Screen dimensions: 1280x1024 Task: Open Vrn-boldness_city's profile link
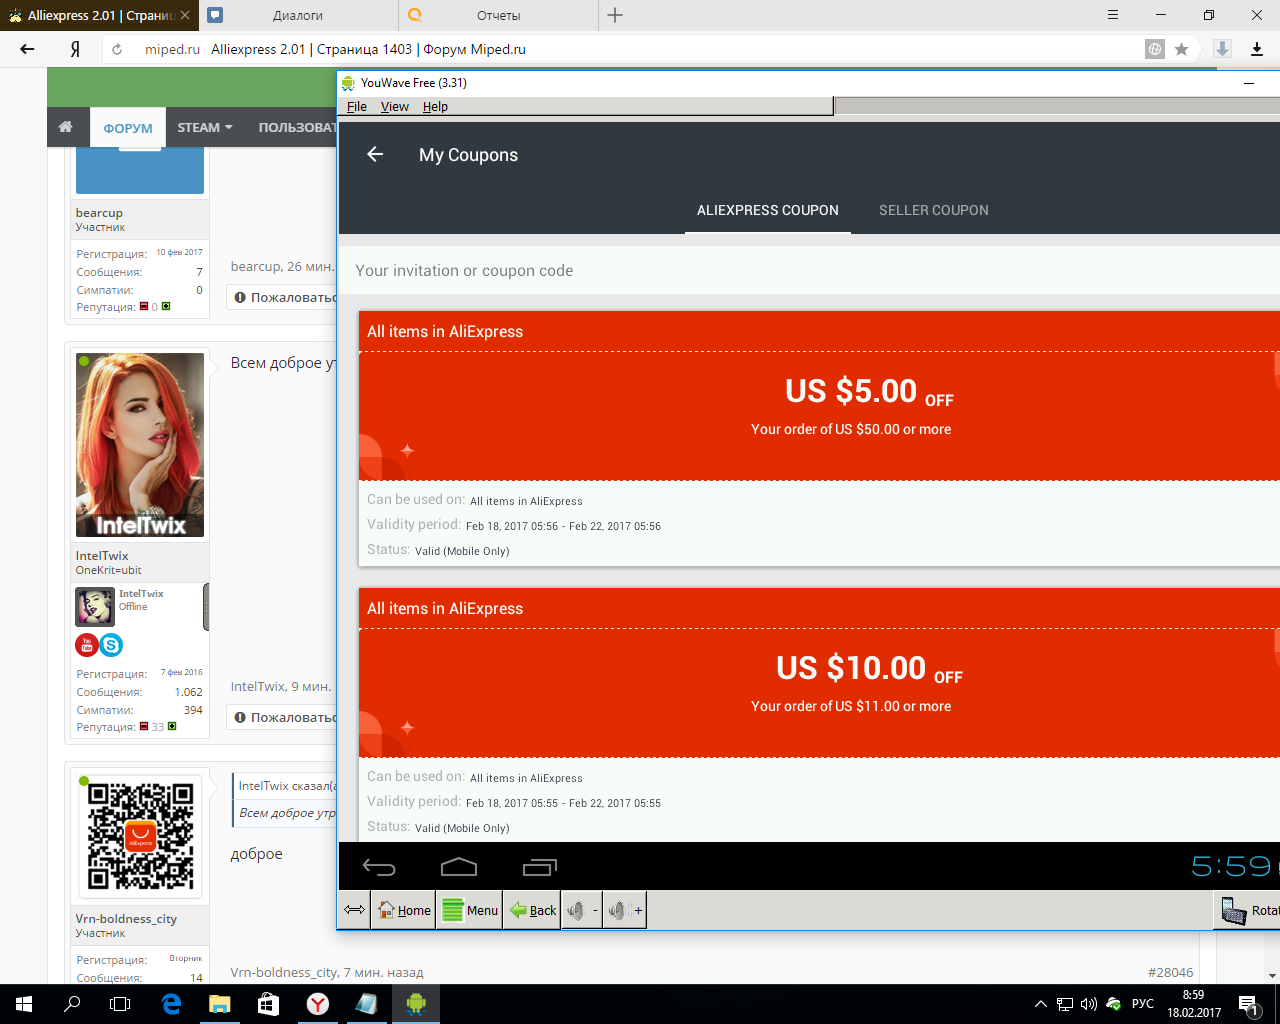[126, 919]
